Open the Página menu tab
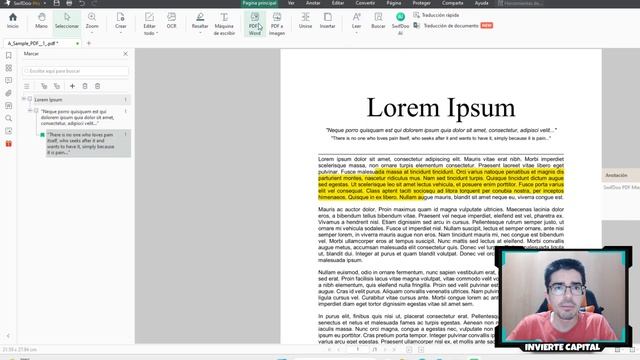 click(x=394, y=3)
